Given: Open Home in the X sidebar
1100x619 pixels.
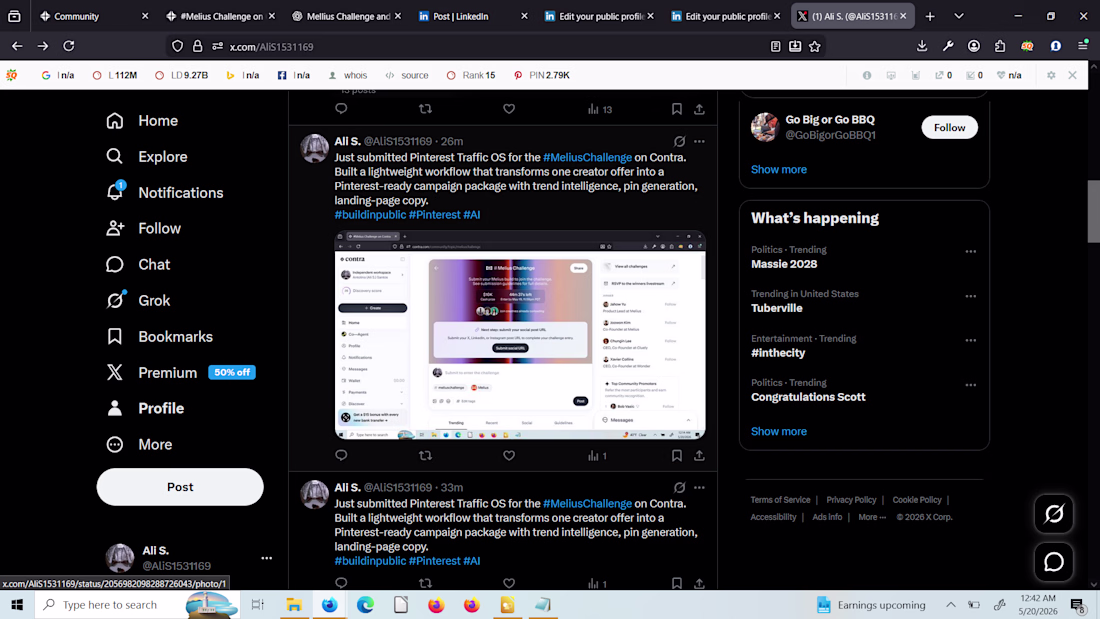Looking at the screenshot, I should (142, 121).
